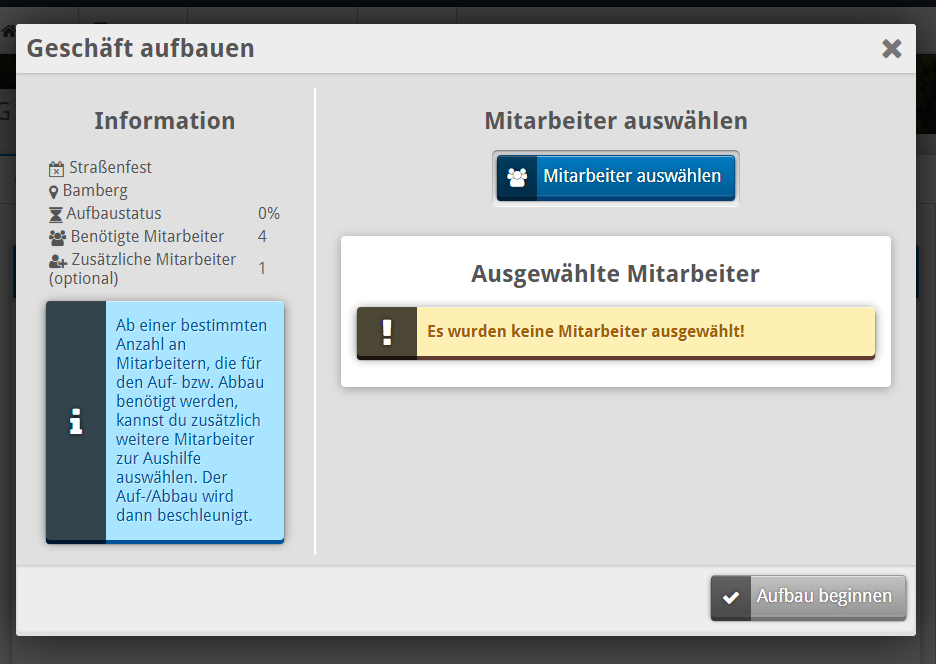
Task: Click the map pin icon beside Bamberg
Action: pyautogui.click(x=54, y=191)
